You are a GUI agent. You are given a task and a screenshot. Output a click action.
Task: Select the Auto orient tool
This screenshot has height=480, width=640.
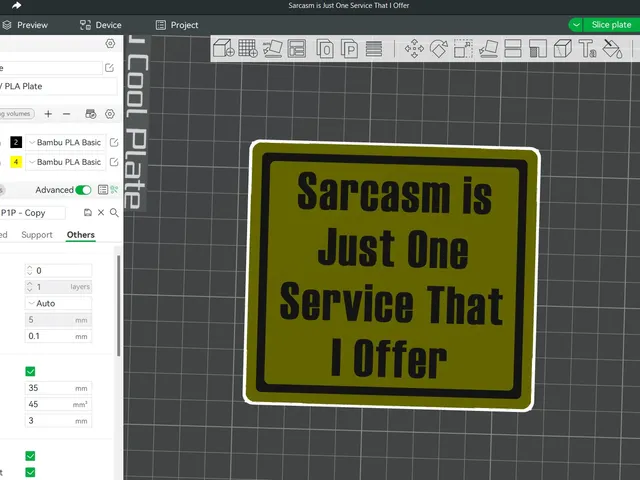coord(273,48)
